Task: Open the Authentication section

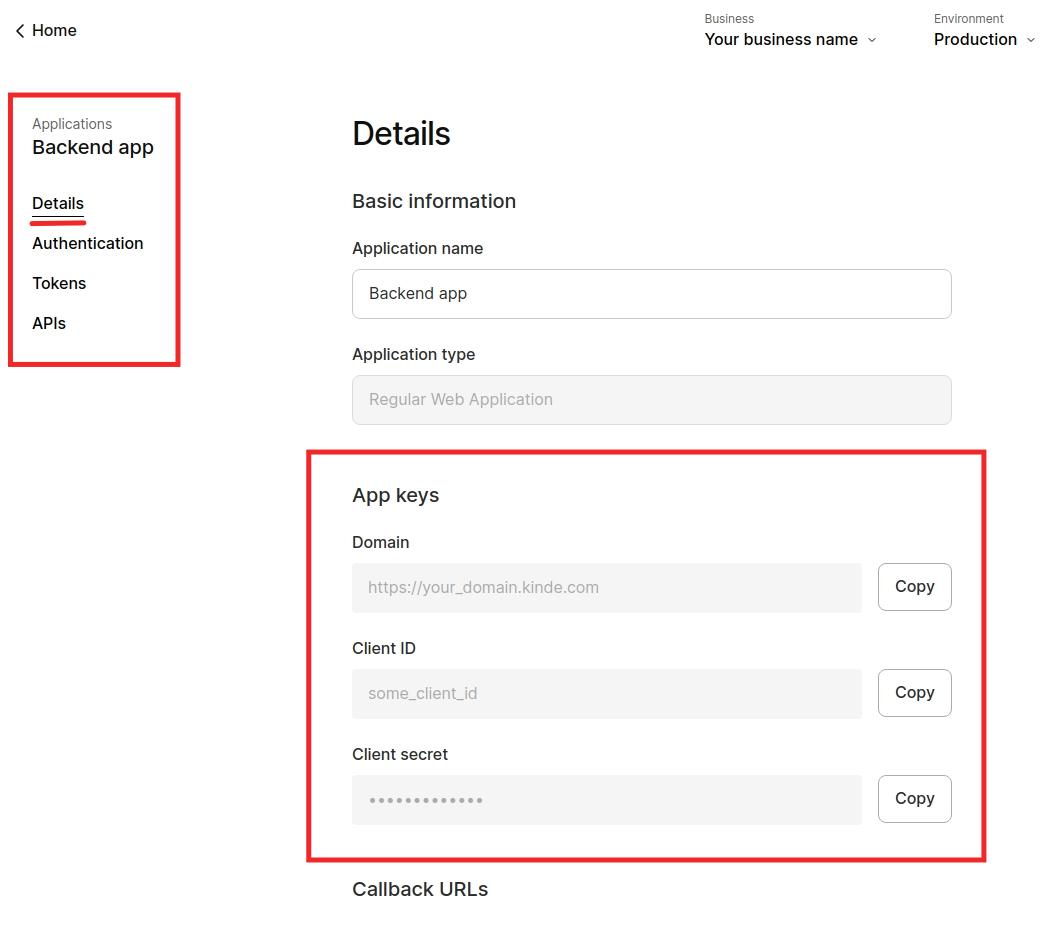Action: tap(87, 243)
